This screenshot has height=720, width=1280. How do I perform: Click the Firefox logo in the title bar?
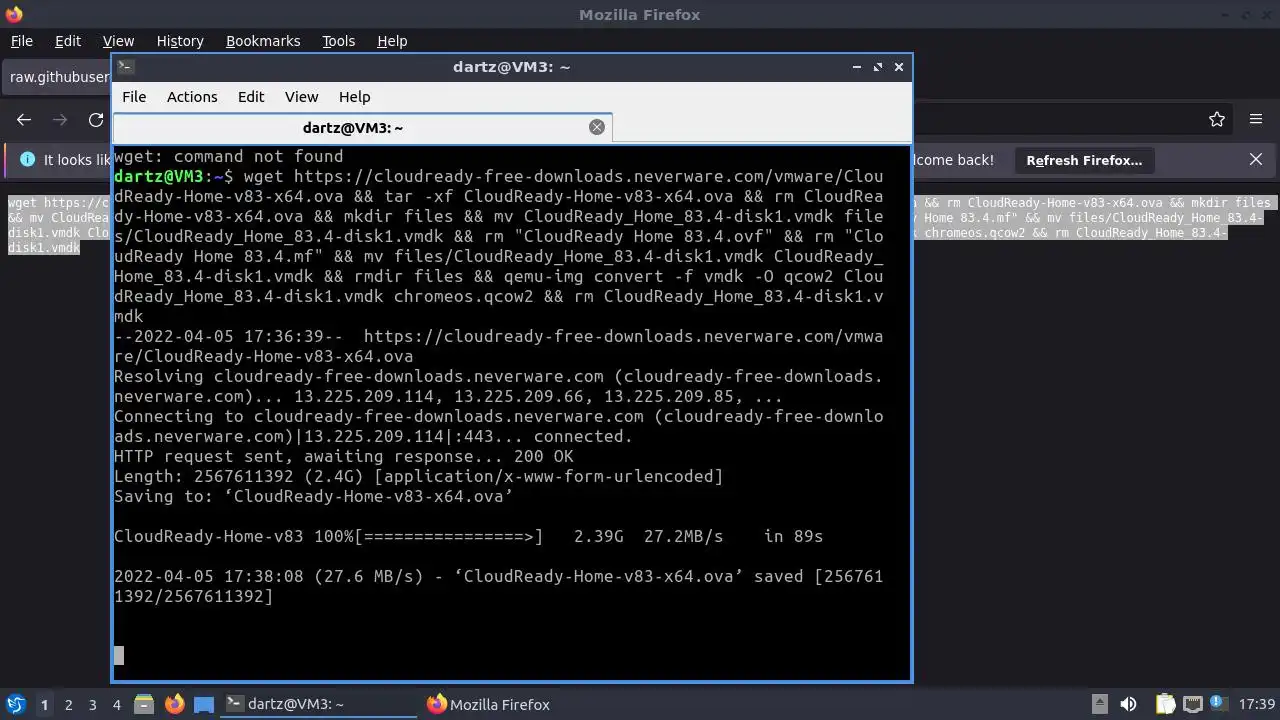(x=13, y=14)
